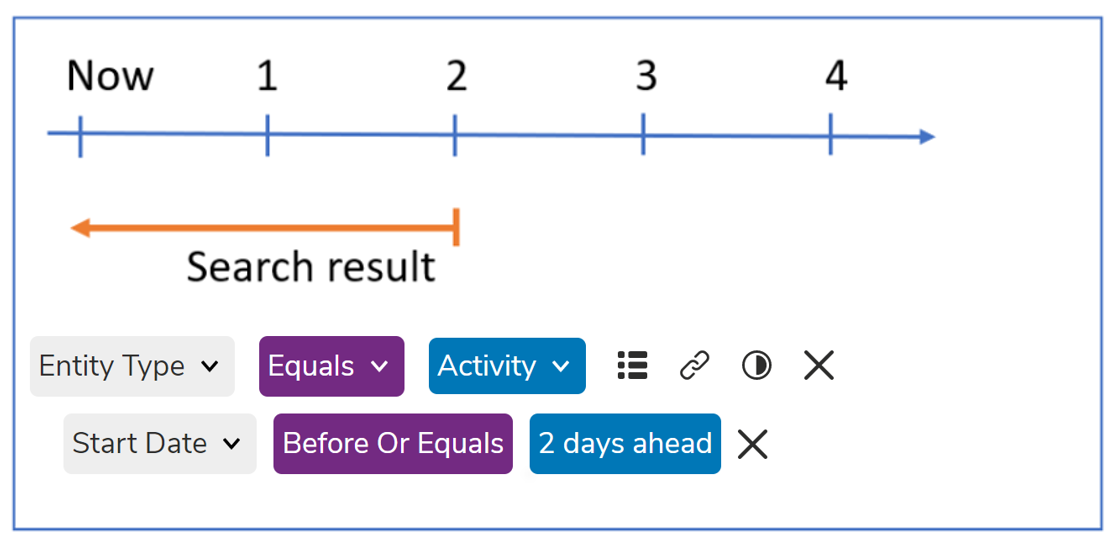
Task: Click the Now tick on the timeline
Action: 80,136
